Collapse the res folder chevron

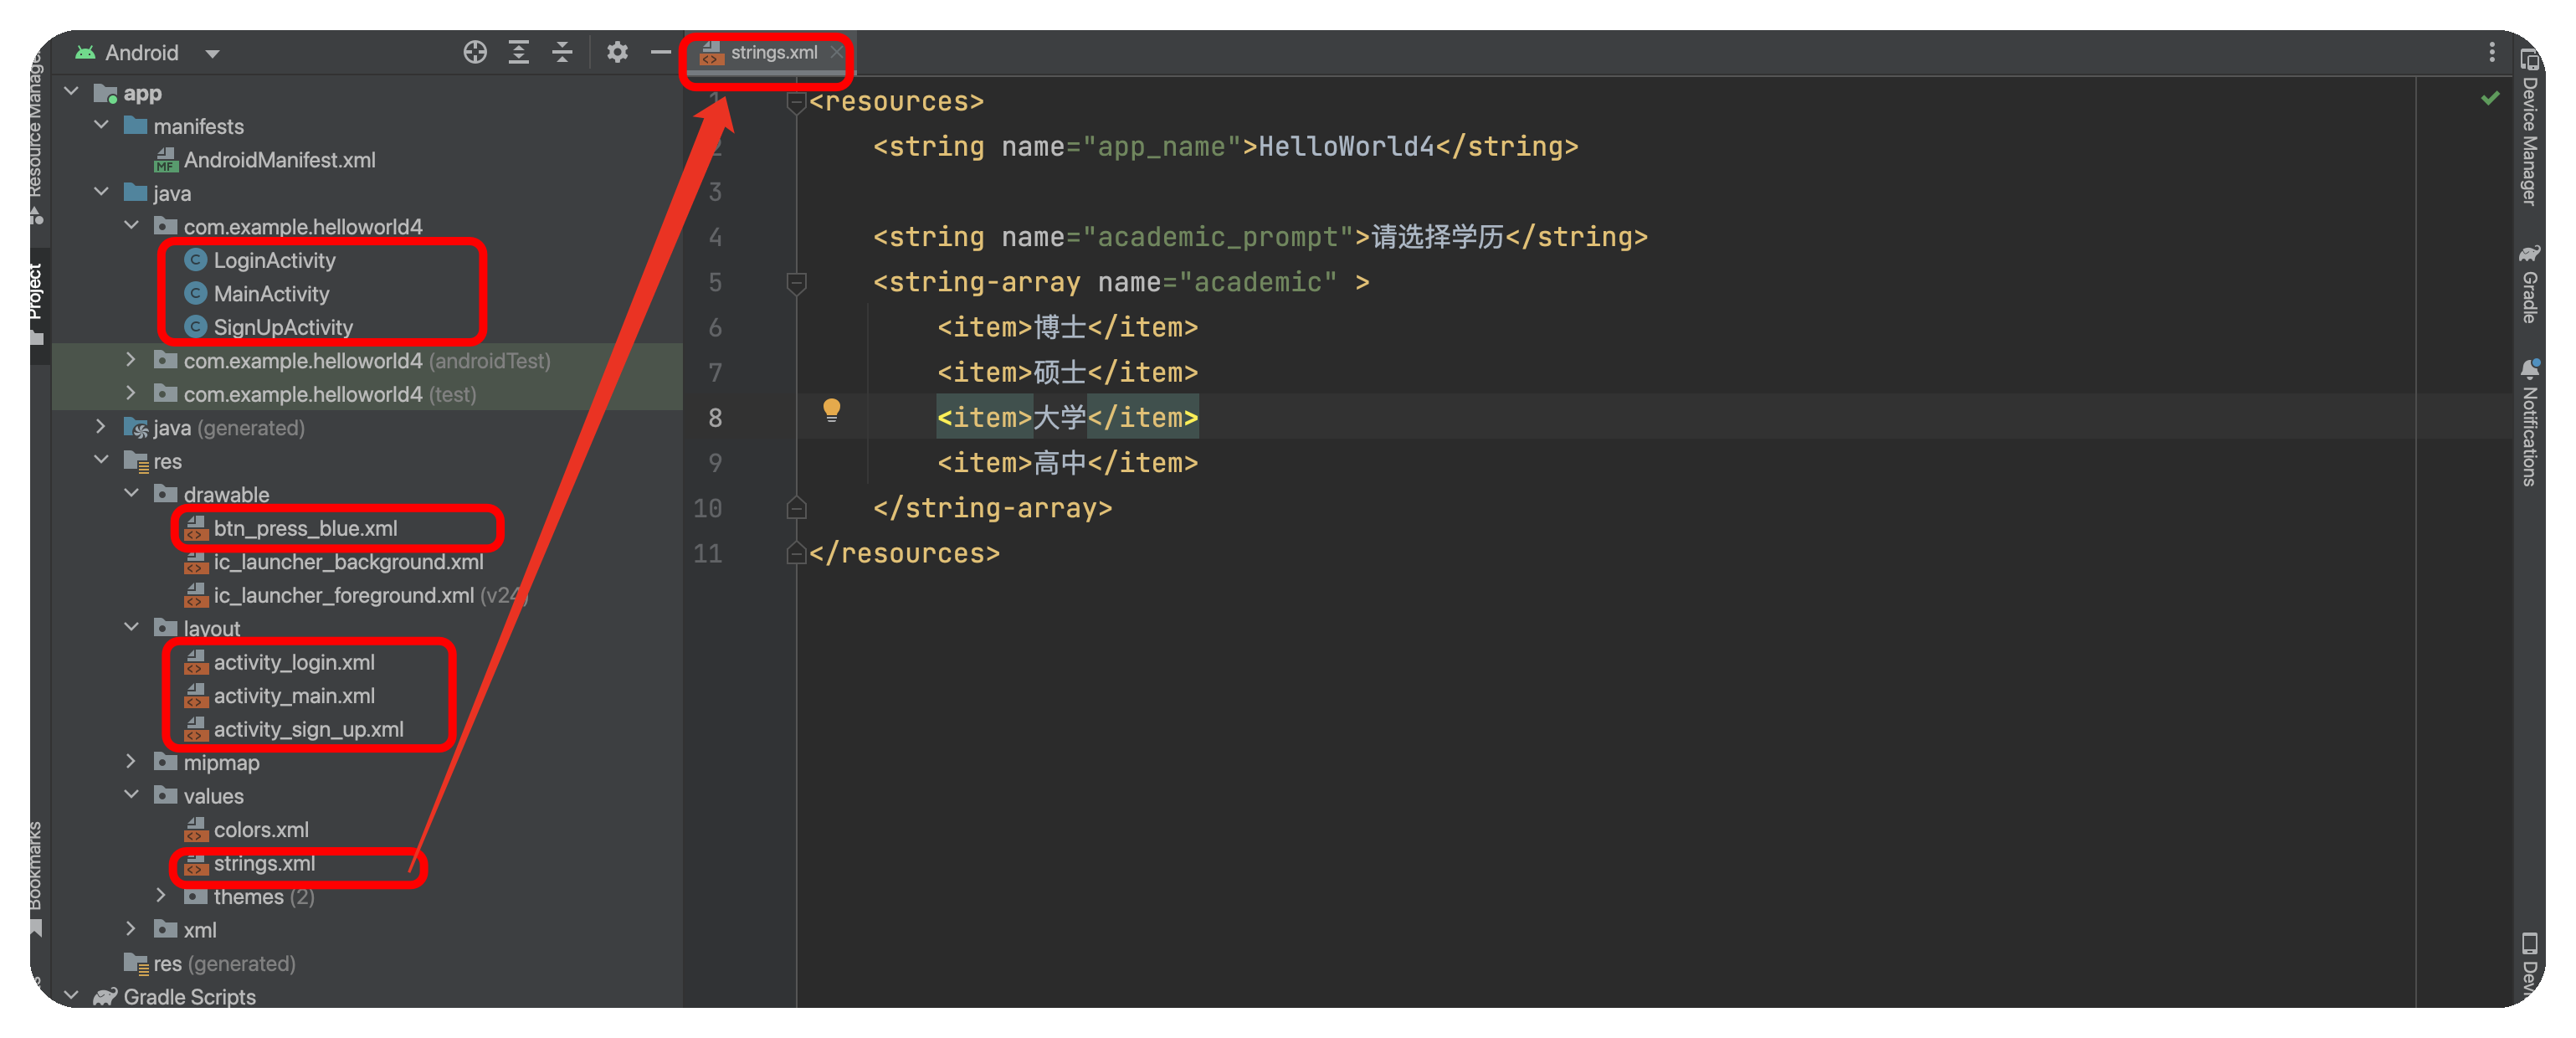tap(101, 461)
